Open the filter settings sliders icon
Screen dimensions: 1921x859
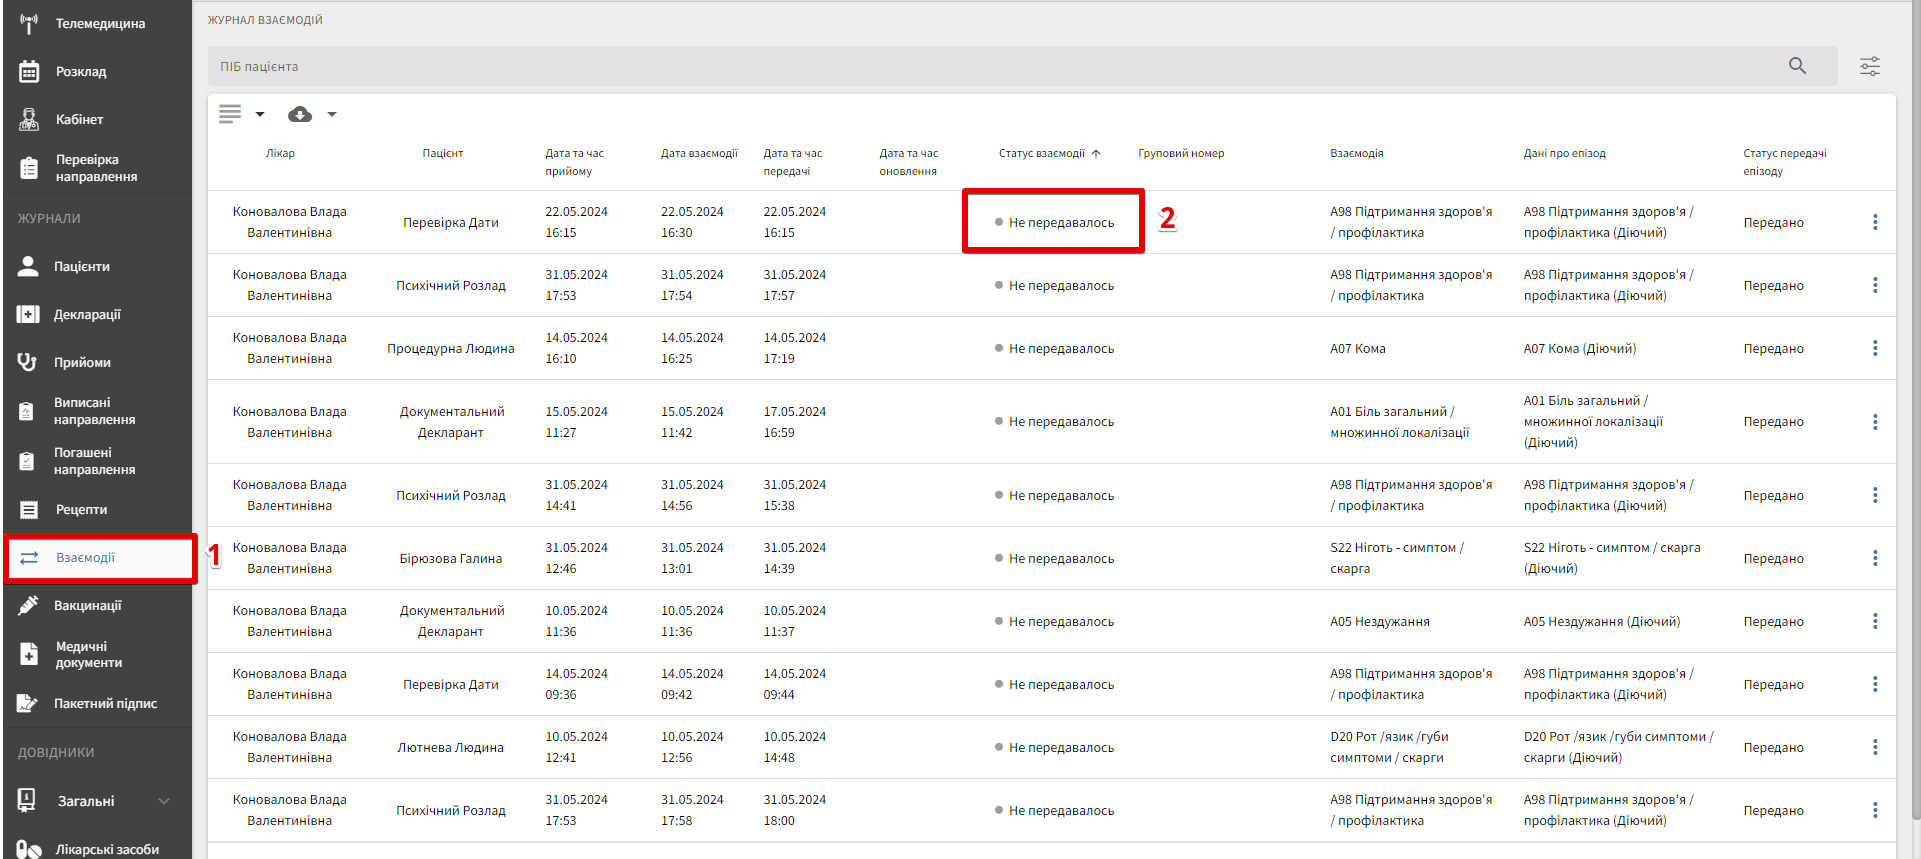pyautogui.click(x=1869, y=66)
